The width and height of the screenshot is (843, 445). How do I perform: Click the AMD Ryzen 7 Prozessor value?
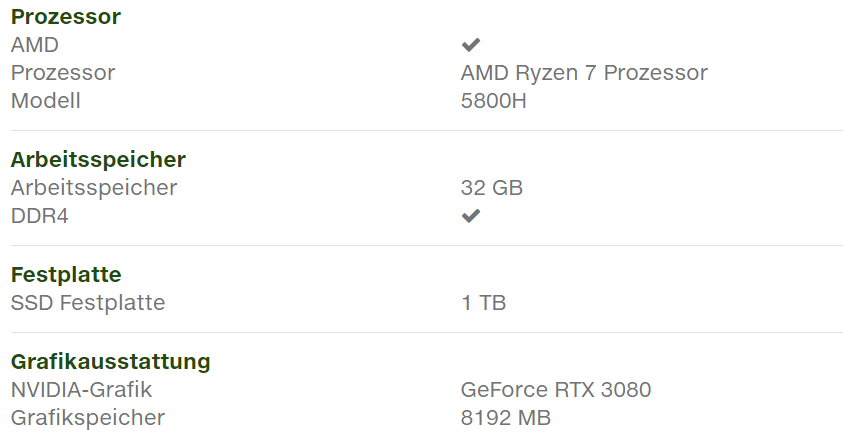tap(584, 73)
